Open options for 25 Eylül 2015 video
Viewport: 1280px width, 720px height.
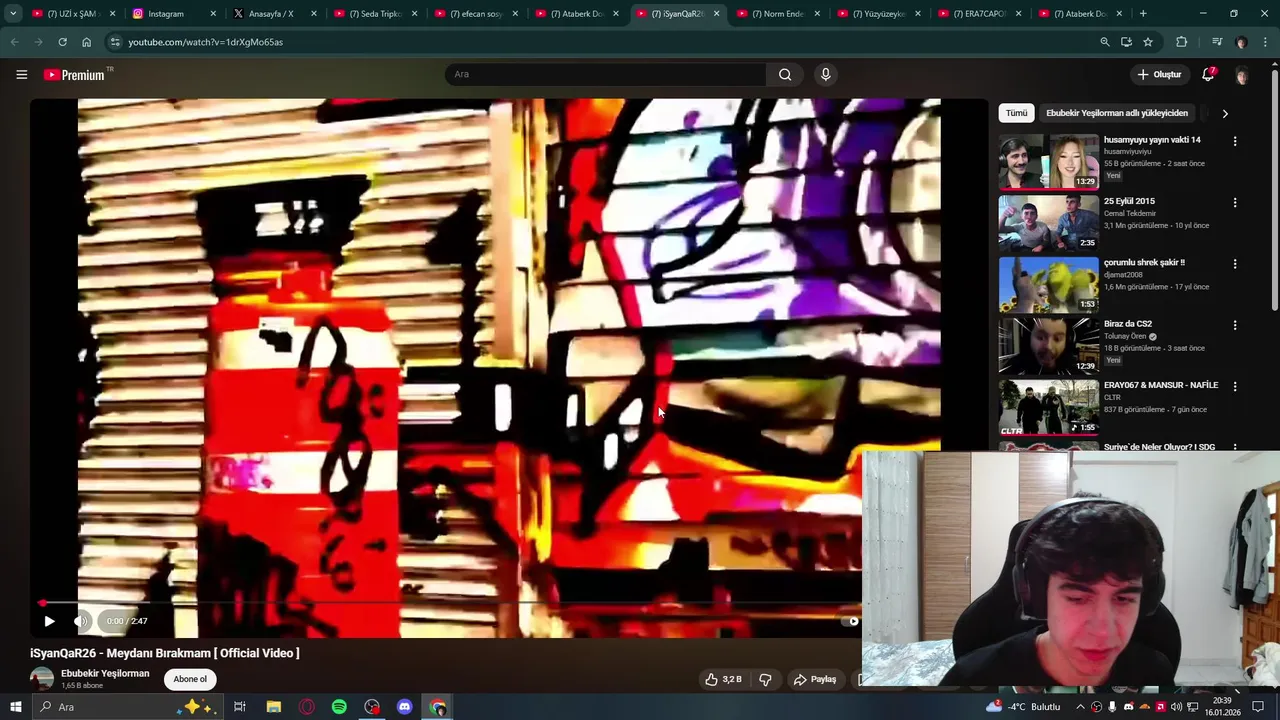pos(1235,202)
